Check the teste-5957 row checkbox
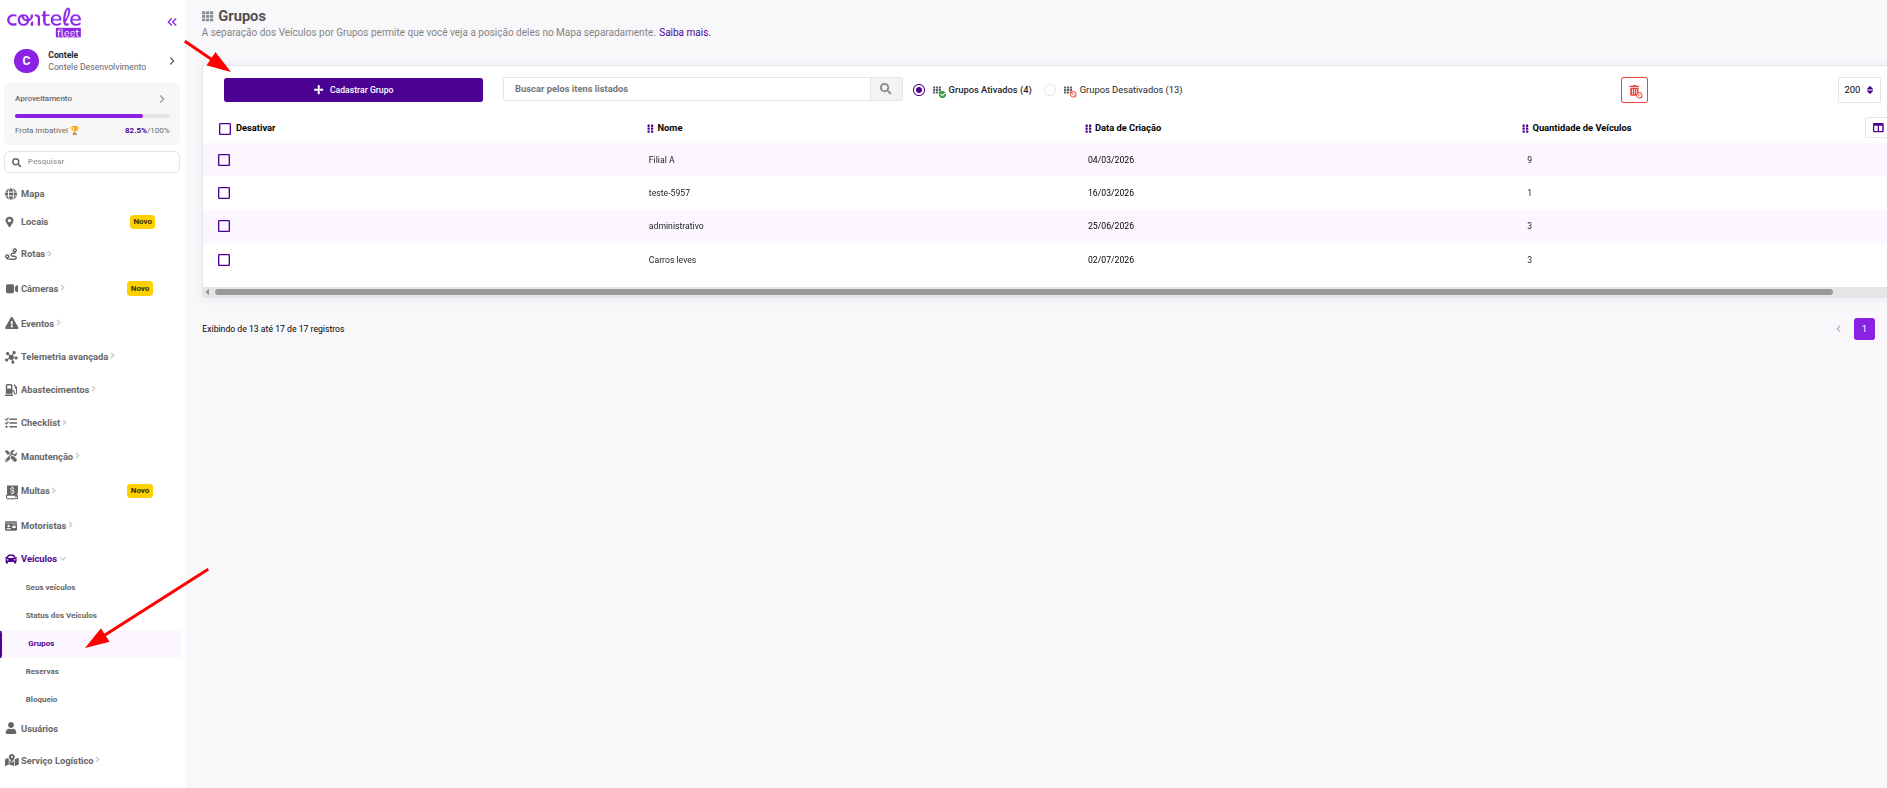The width and height of the screenshot is (1887, 788). 224,193
